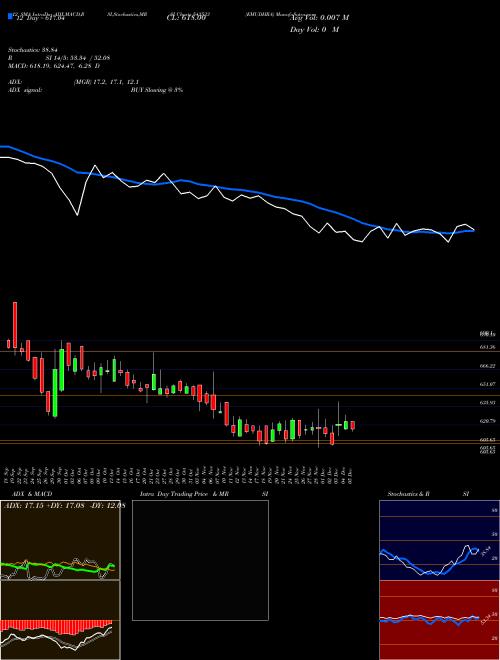The image size is (500, 660).
Task: Click the blue 12 Day SMA legend square
Action: pyautogui.click(x=10, y=16)
